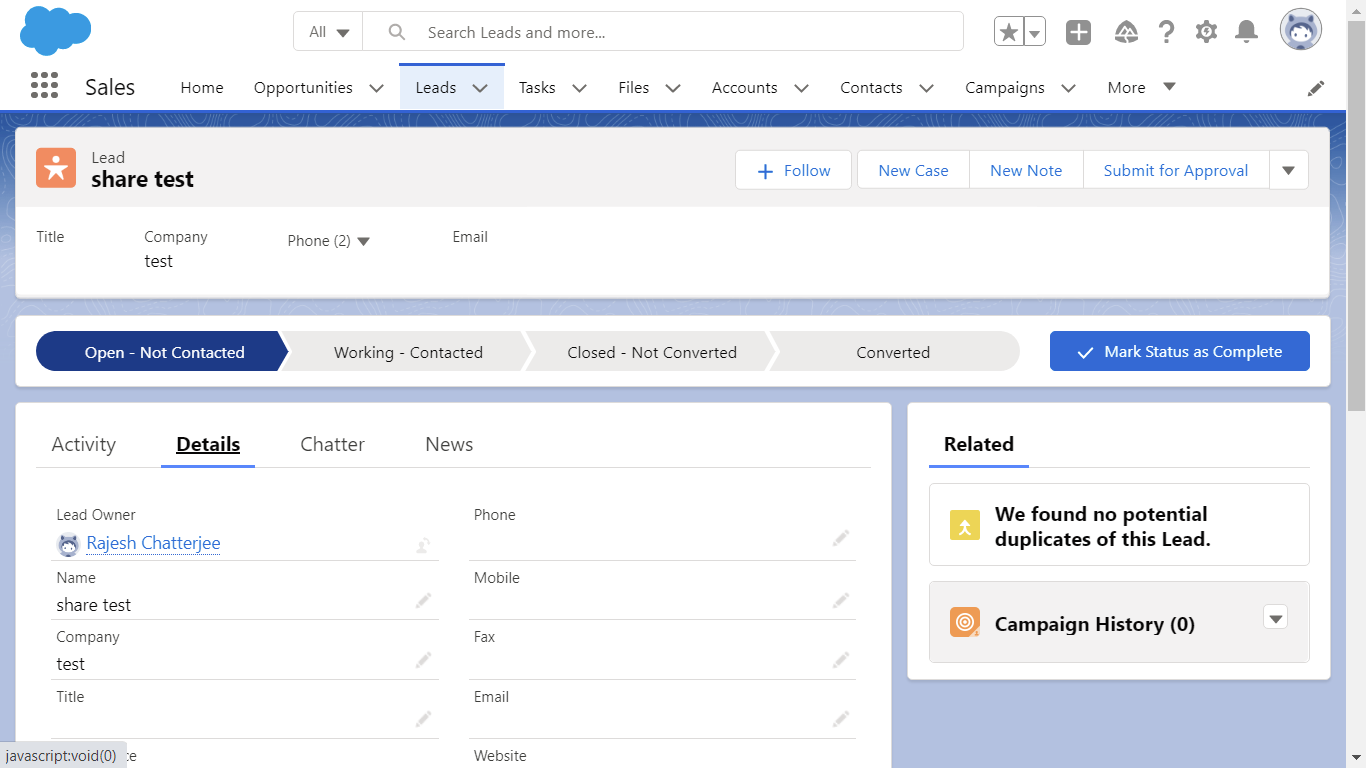Expand the Contacts nav chevron

pos(926,88)
